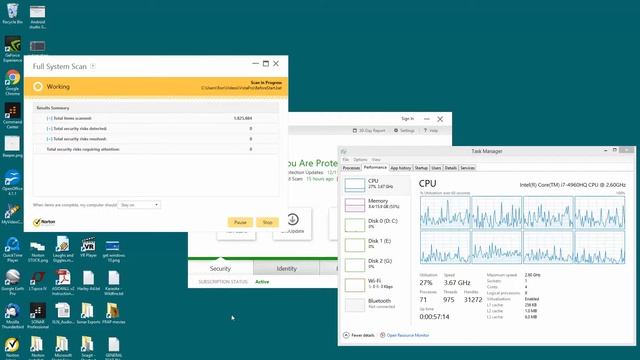Open the yellow Norton checkmark desktop shortcut
The width and height of the screenshot is (640, 360).
point(12,347)
